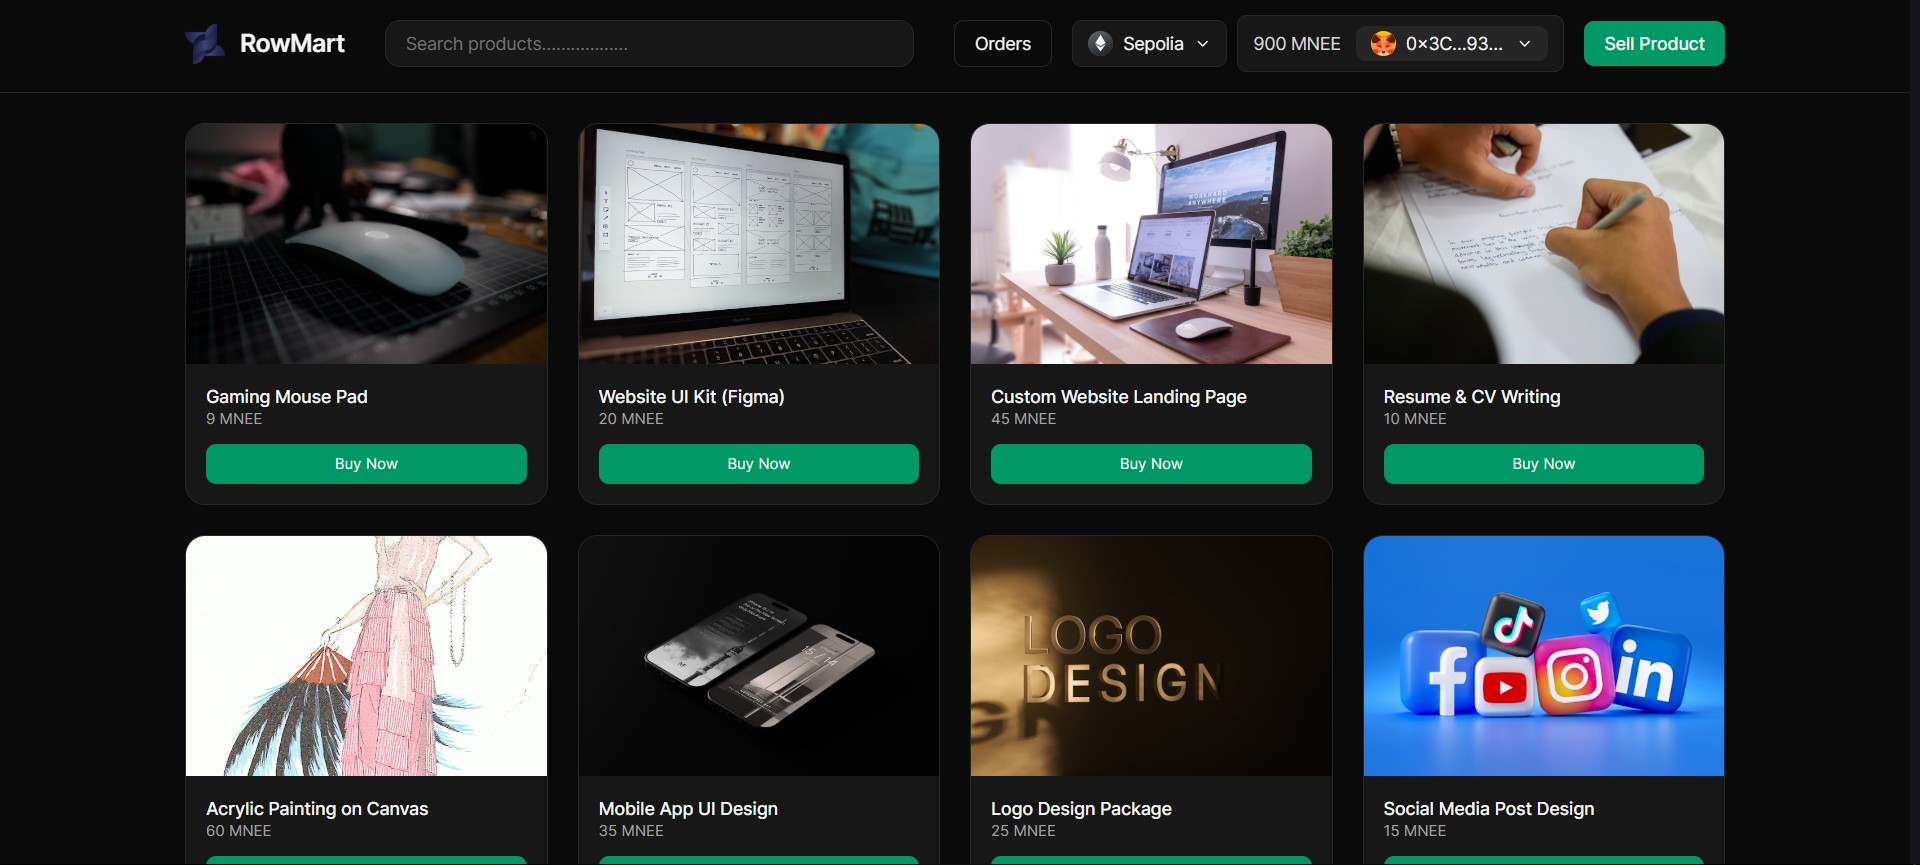Click the 60 MNEE price
Screen dimensions: 1920x865
(238, 831)
